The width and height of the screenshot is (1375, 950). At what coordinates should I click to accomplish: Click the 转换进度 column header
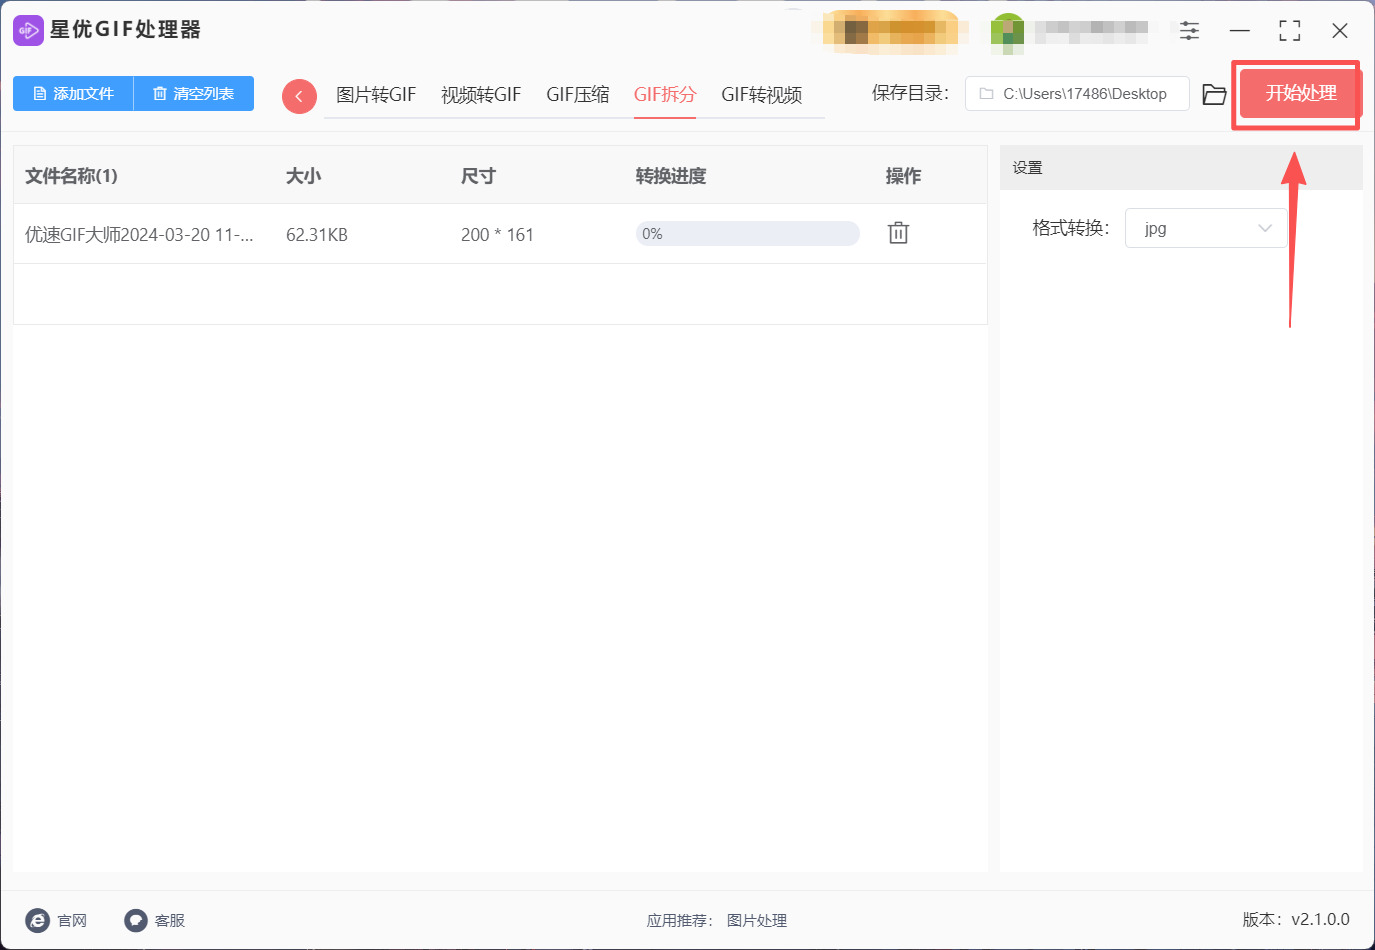[671, 176]
